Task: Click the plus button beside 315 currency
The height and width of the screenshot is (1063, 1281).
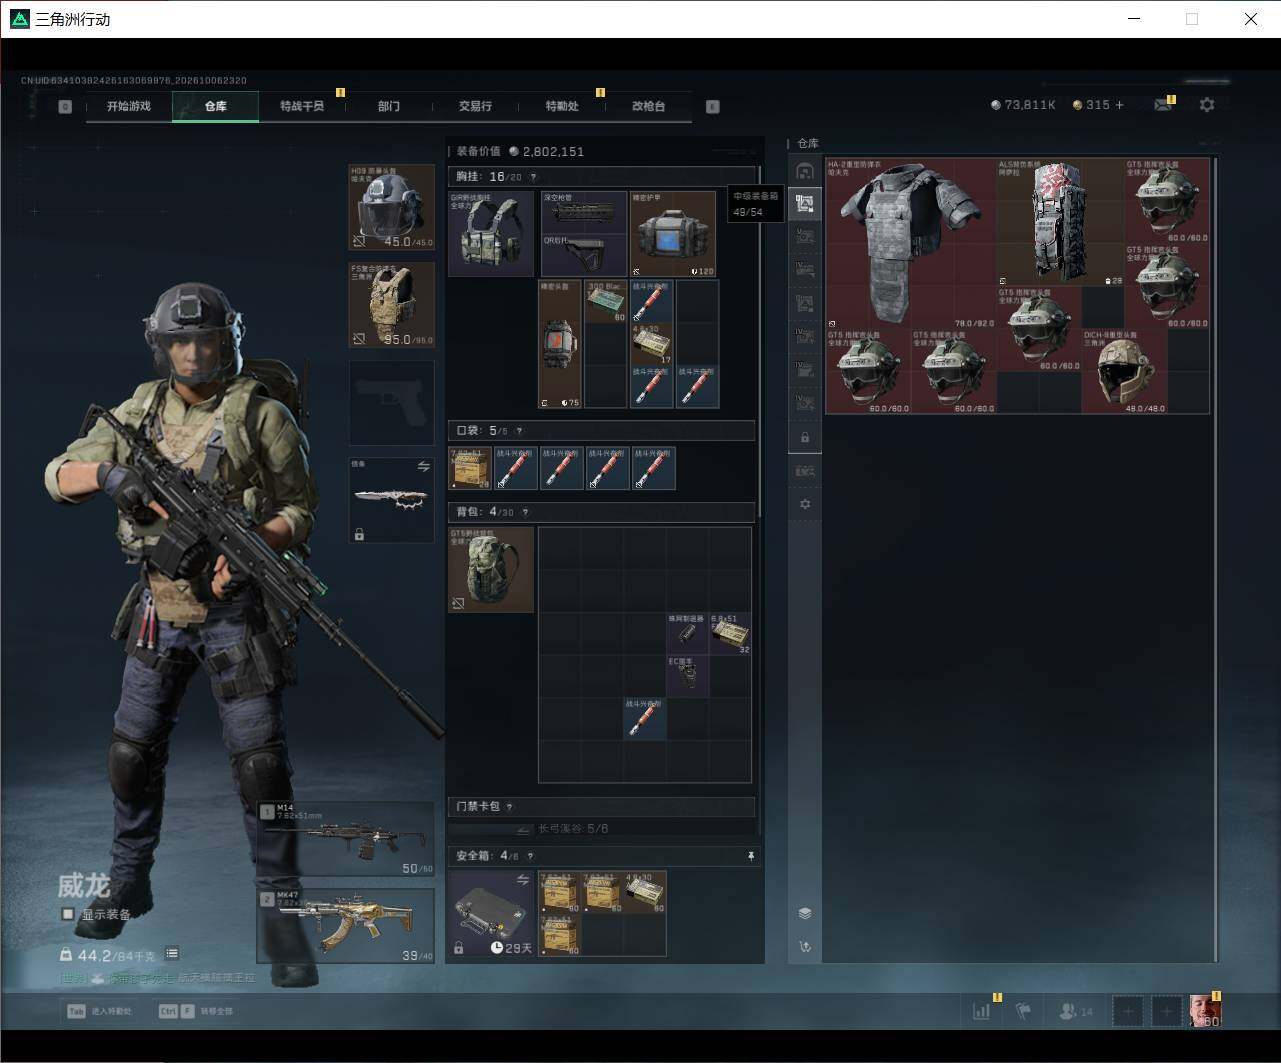Action: [x=1119, y=105]
